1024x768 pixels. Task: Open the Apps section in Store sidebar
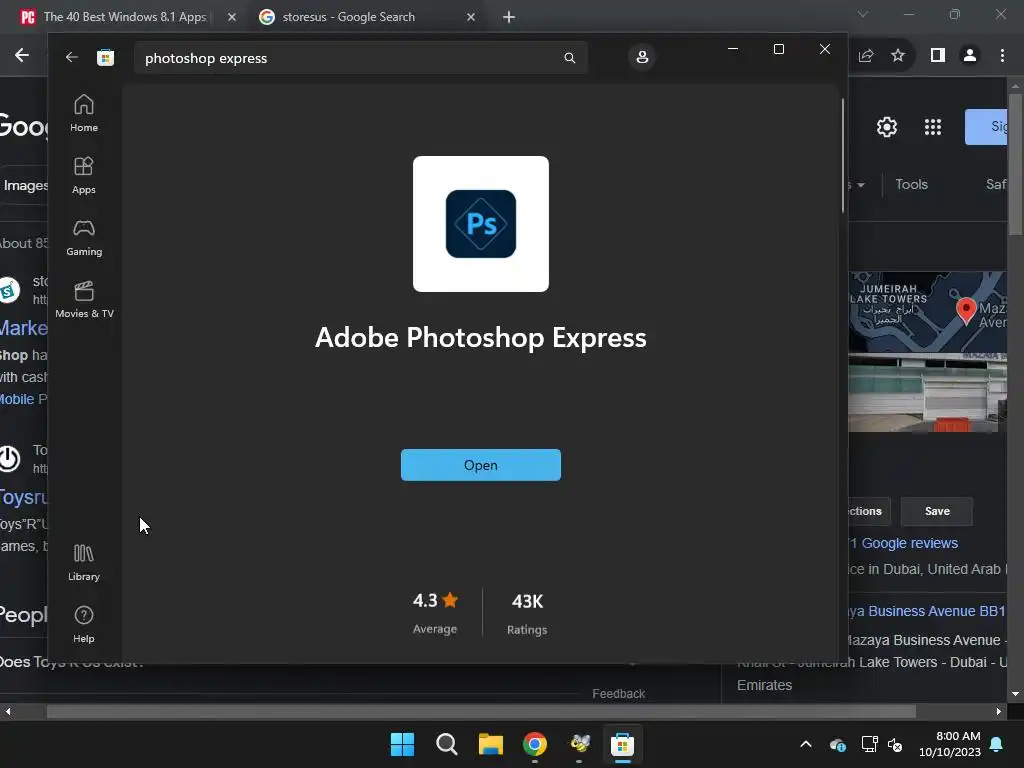click(x=84, y=176)
